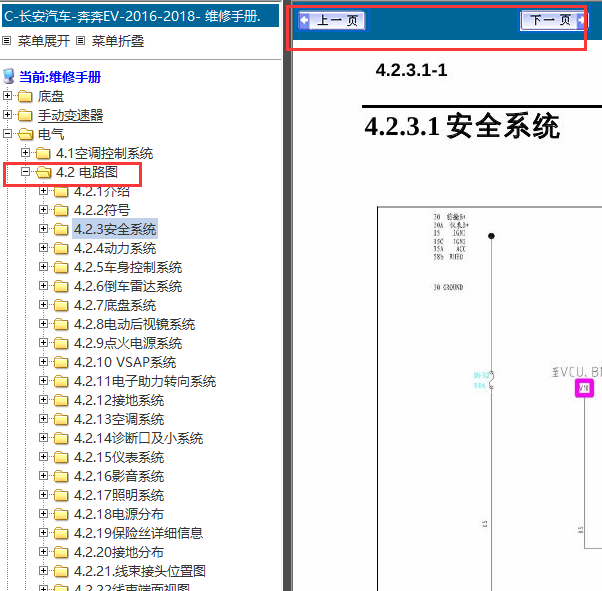Click the 4.2.12接地系统 folder icon
Screen dimensions: 602x591
(x=61, y=400)
